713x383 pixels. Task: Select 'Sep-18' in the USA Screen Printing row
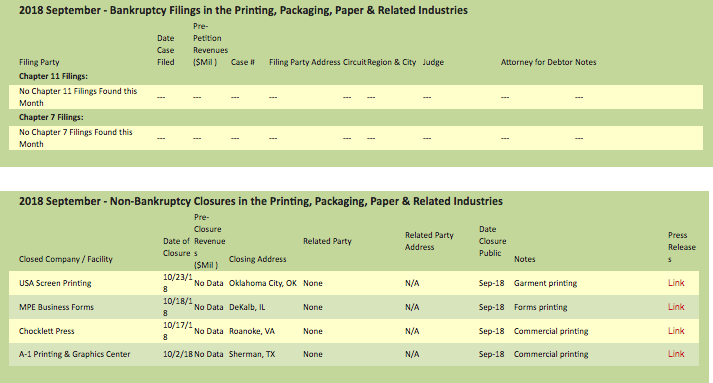coord(492,283)
